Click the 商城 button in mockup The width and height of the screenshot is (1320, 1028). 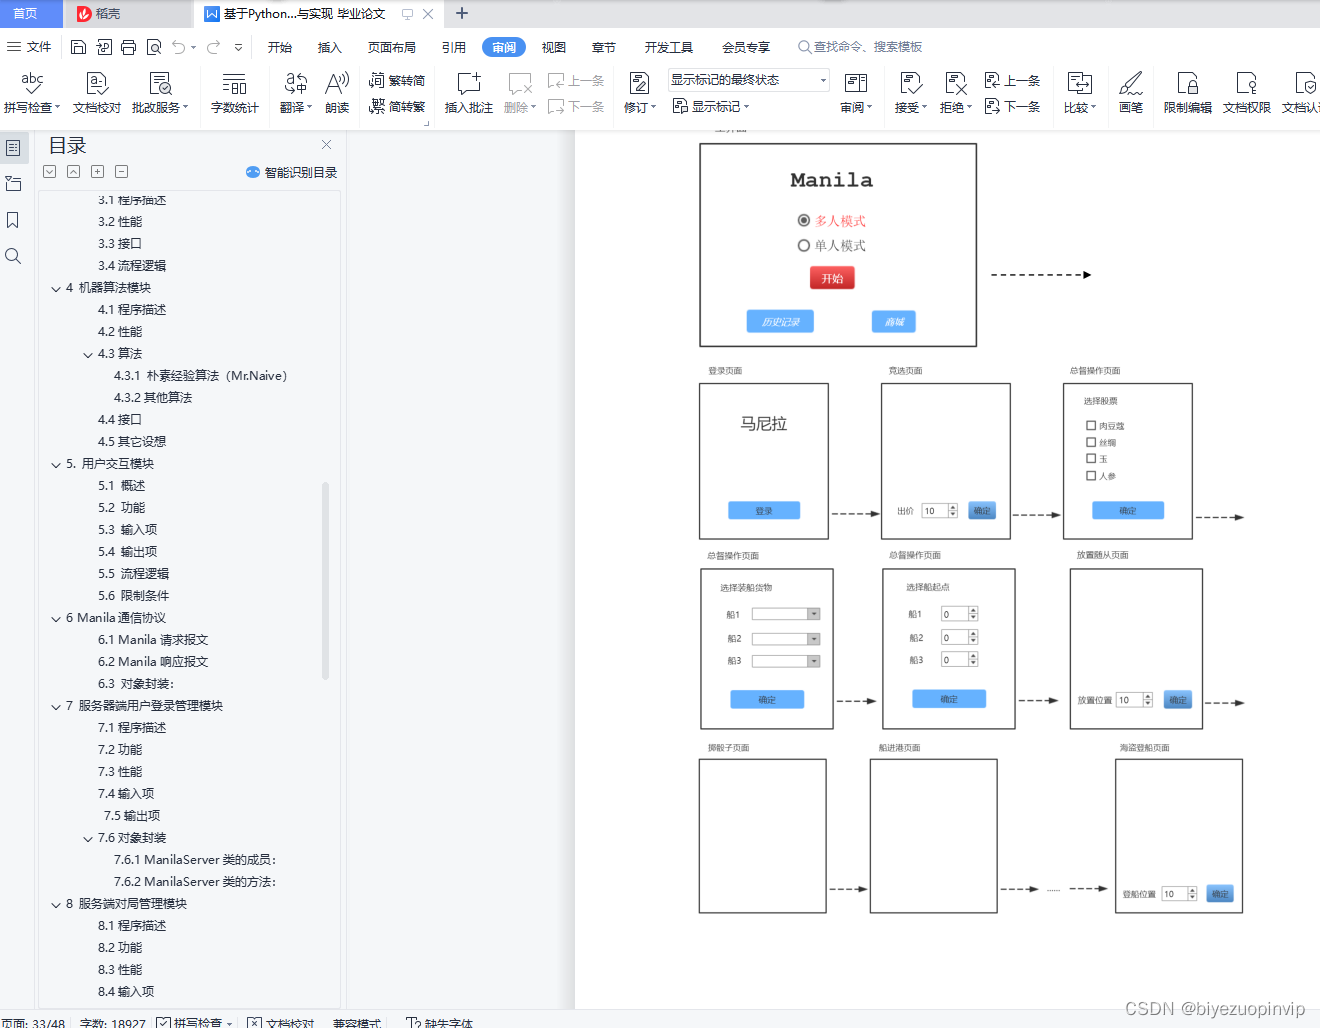[x=894, y=321]
